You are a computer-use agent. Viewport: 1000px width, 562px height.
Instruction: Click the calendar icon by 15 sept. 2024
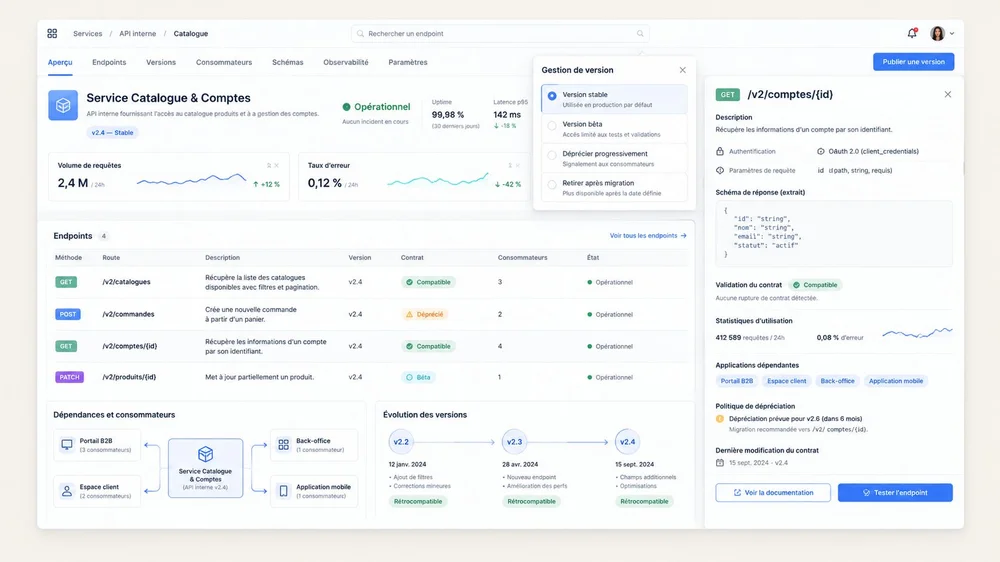click(720, 462)
